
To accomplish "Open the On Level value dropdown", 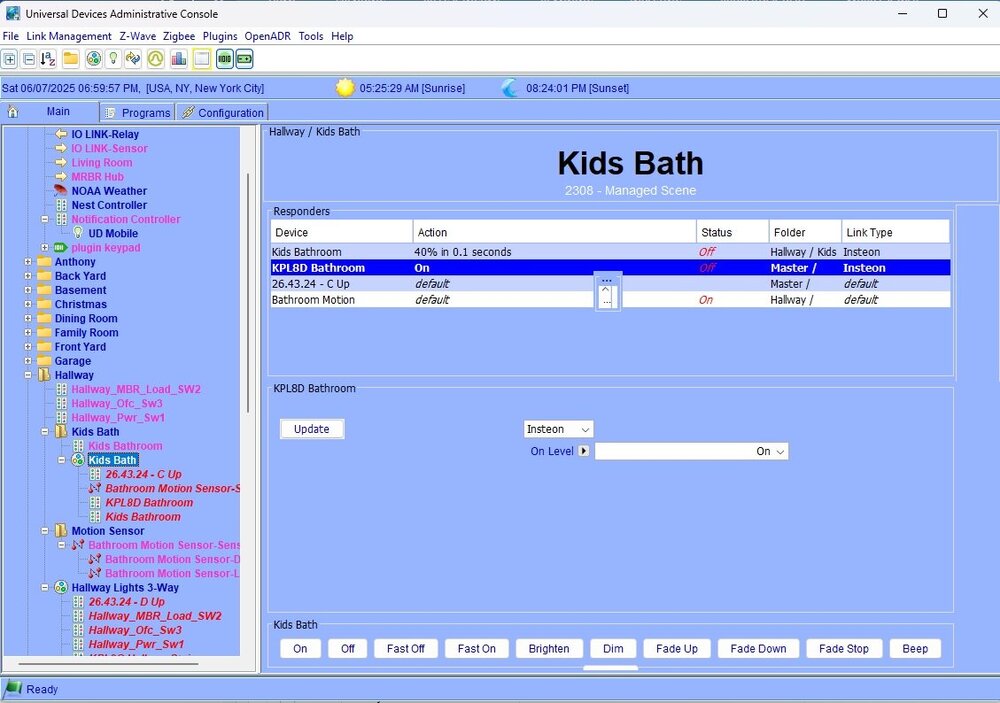I will [x=780, y=452].
